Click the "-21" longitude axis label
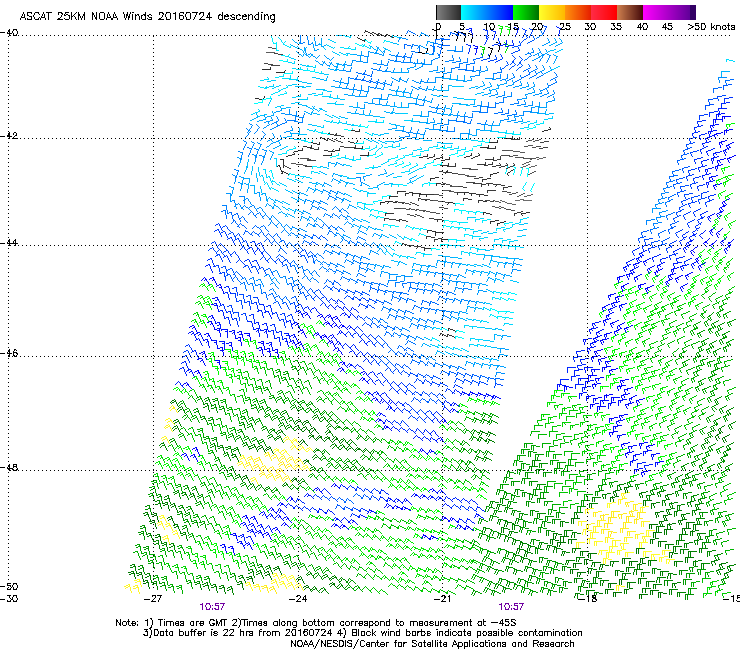The height and width of the screenshot is (650, 740). 442,599
